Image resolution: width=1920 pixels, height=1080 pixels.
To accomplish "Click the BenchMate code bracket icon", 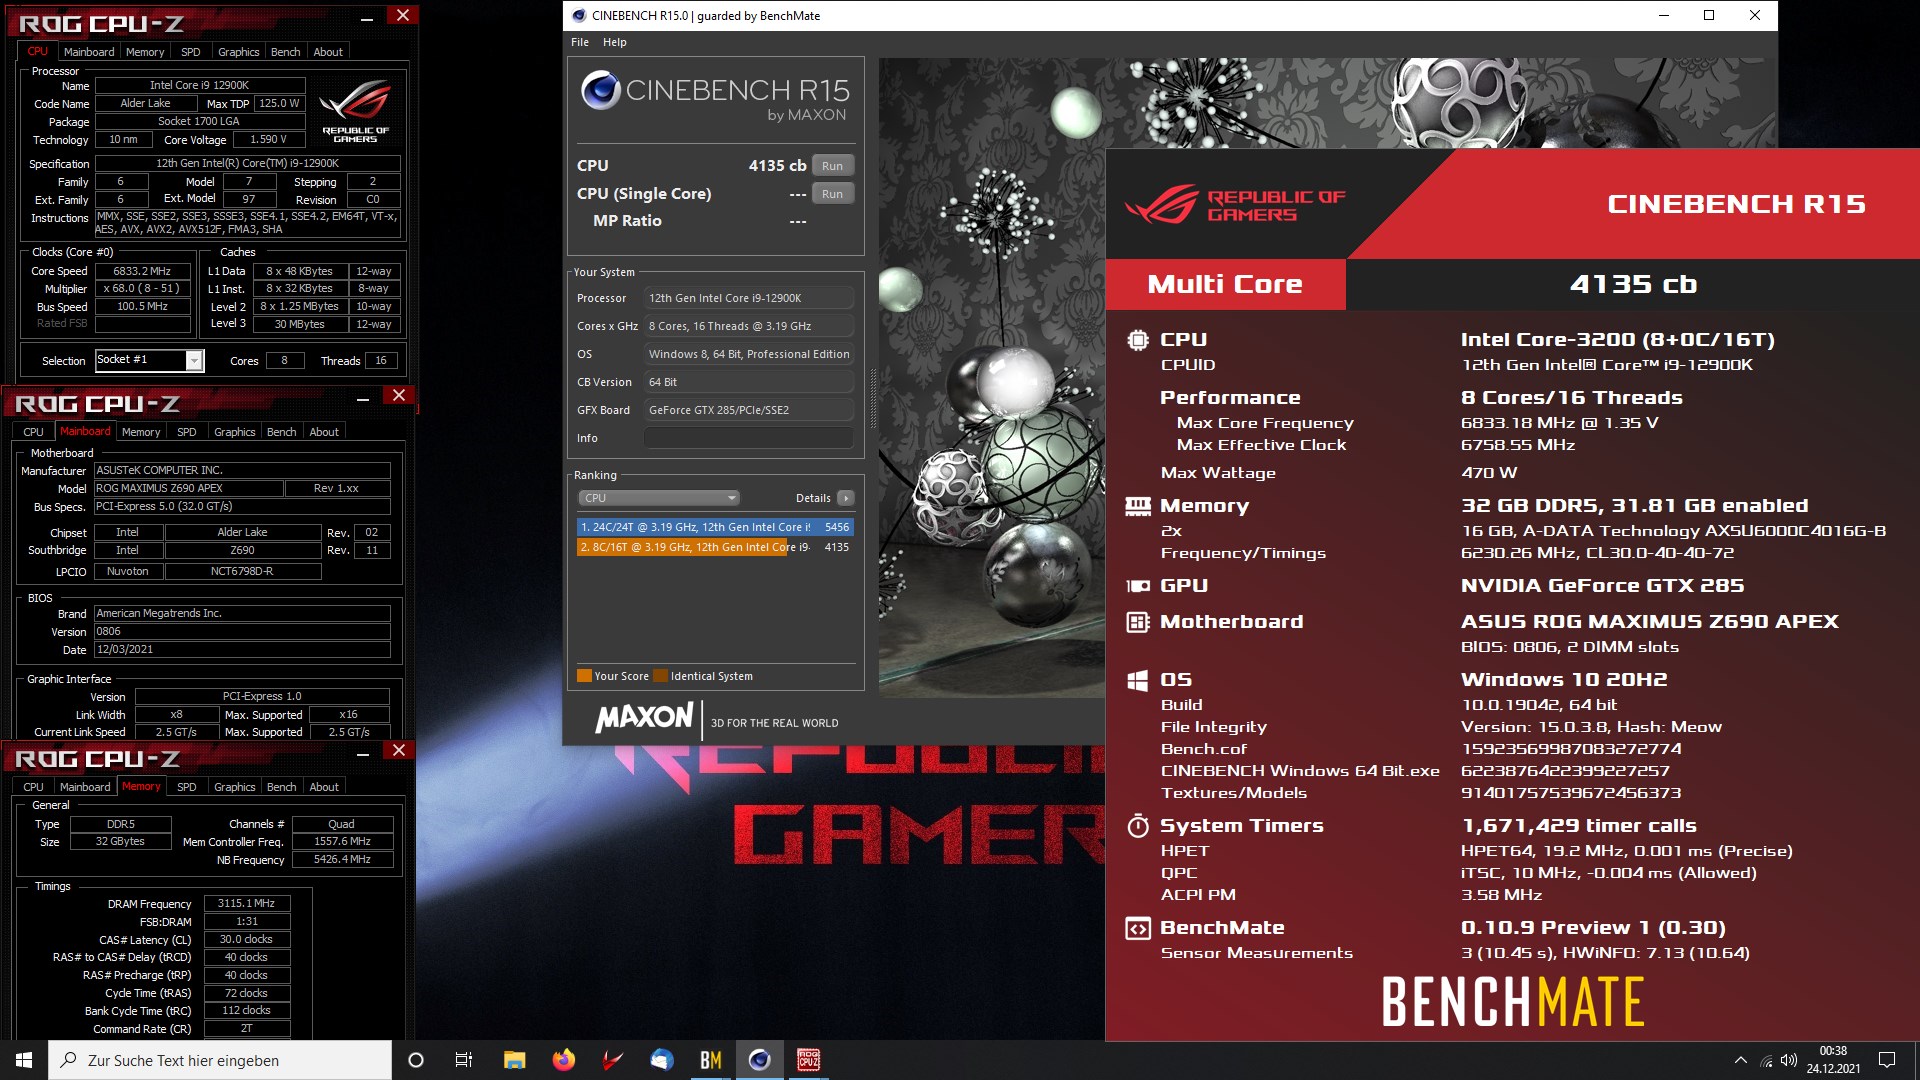I will pyautogui.click(x=1138, y=928).
